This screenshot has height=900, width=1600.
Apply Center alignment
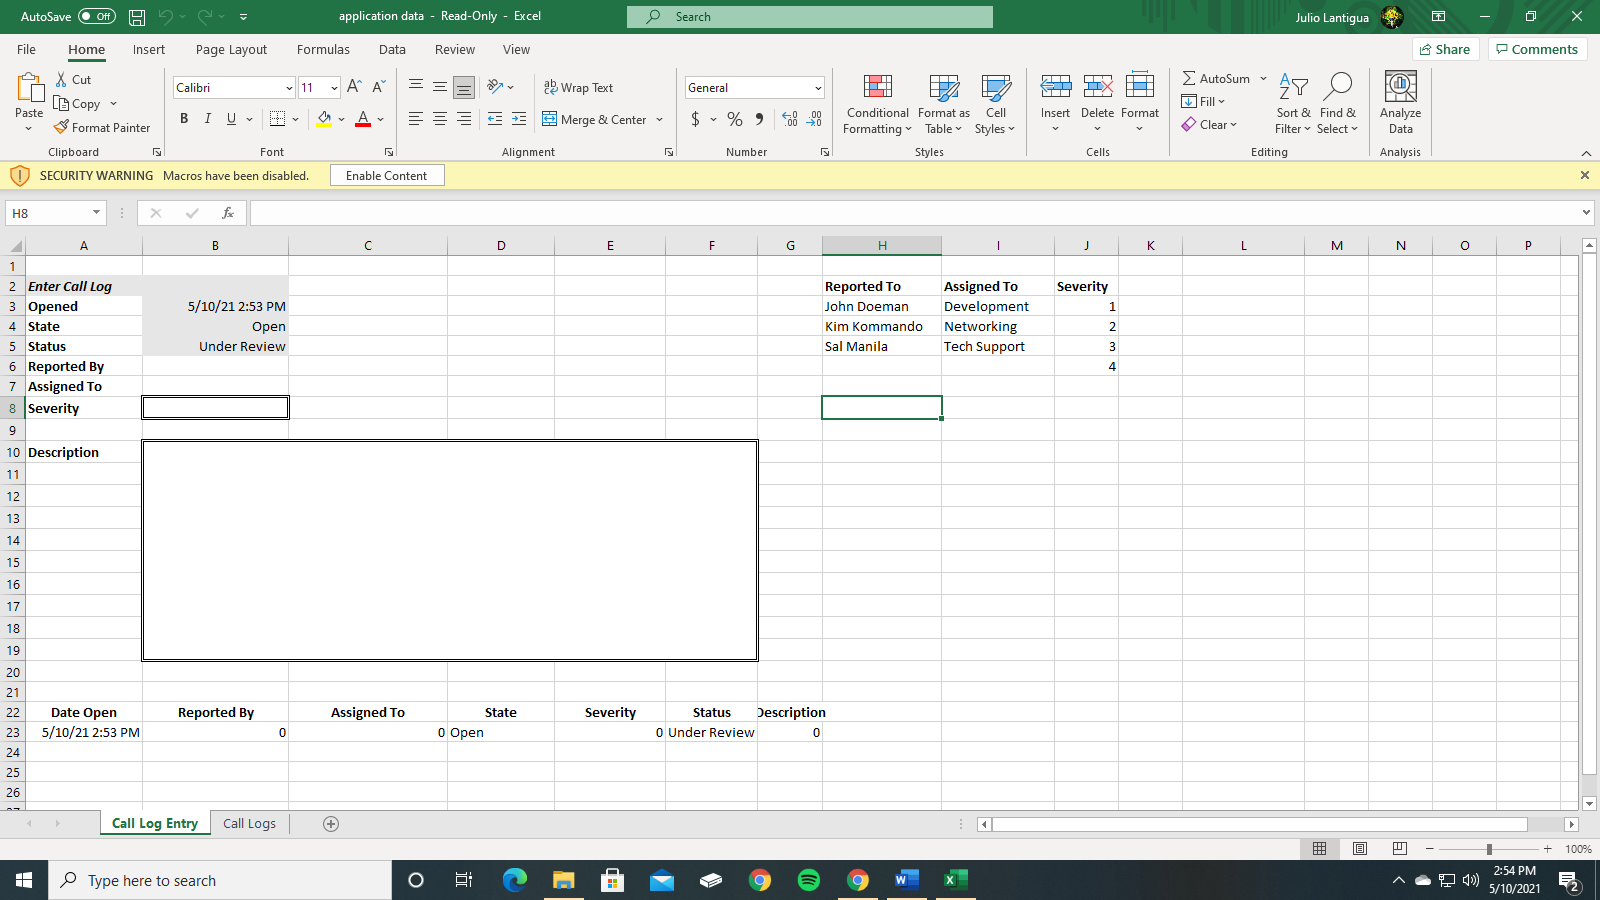coord(439,118)
